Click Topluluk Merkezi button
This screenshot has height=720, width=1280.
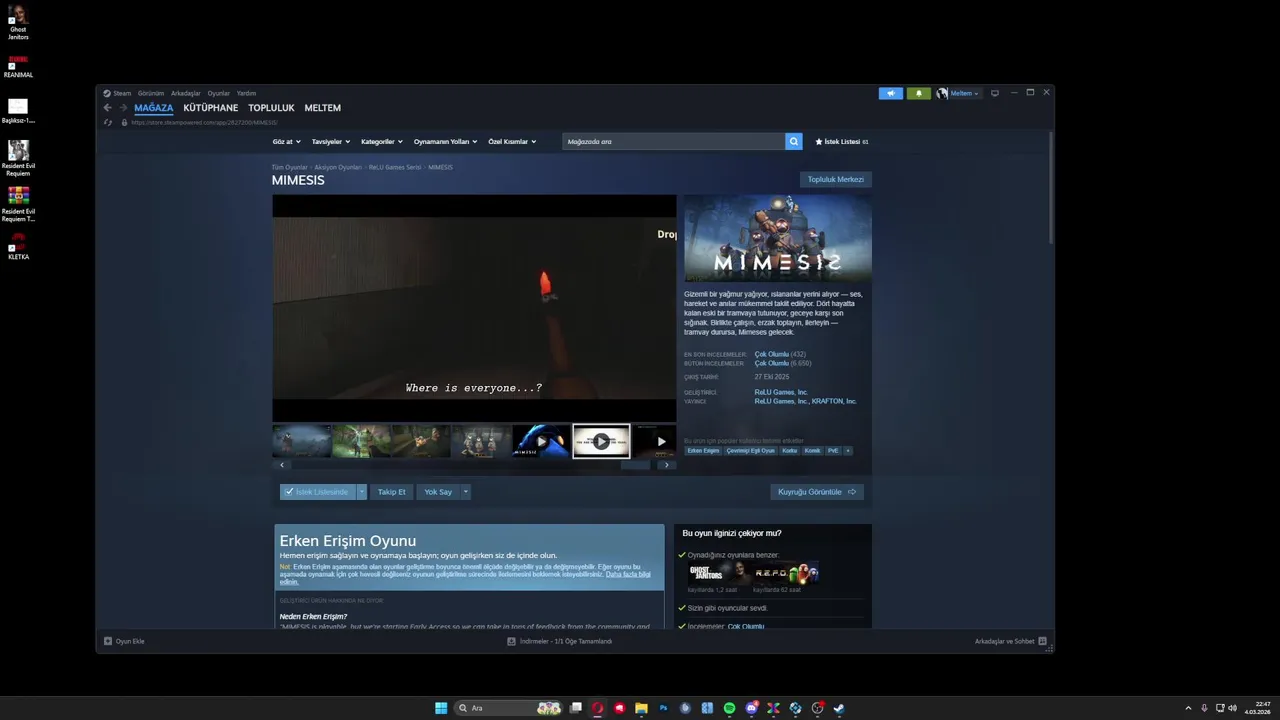tap(835, 179)
